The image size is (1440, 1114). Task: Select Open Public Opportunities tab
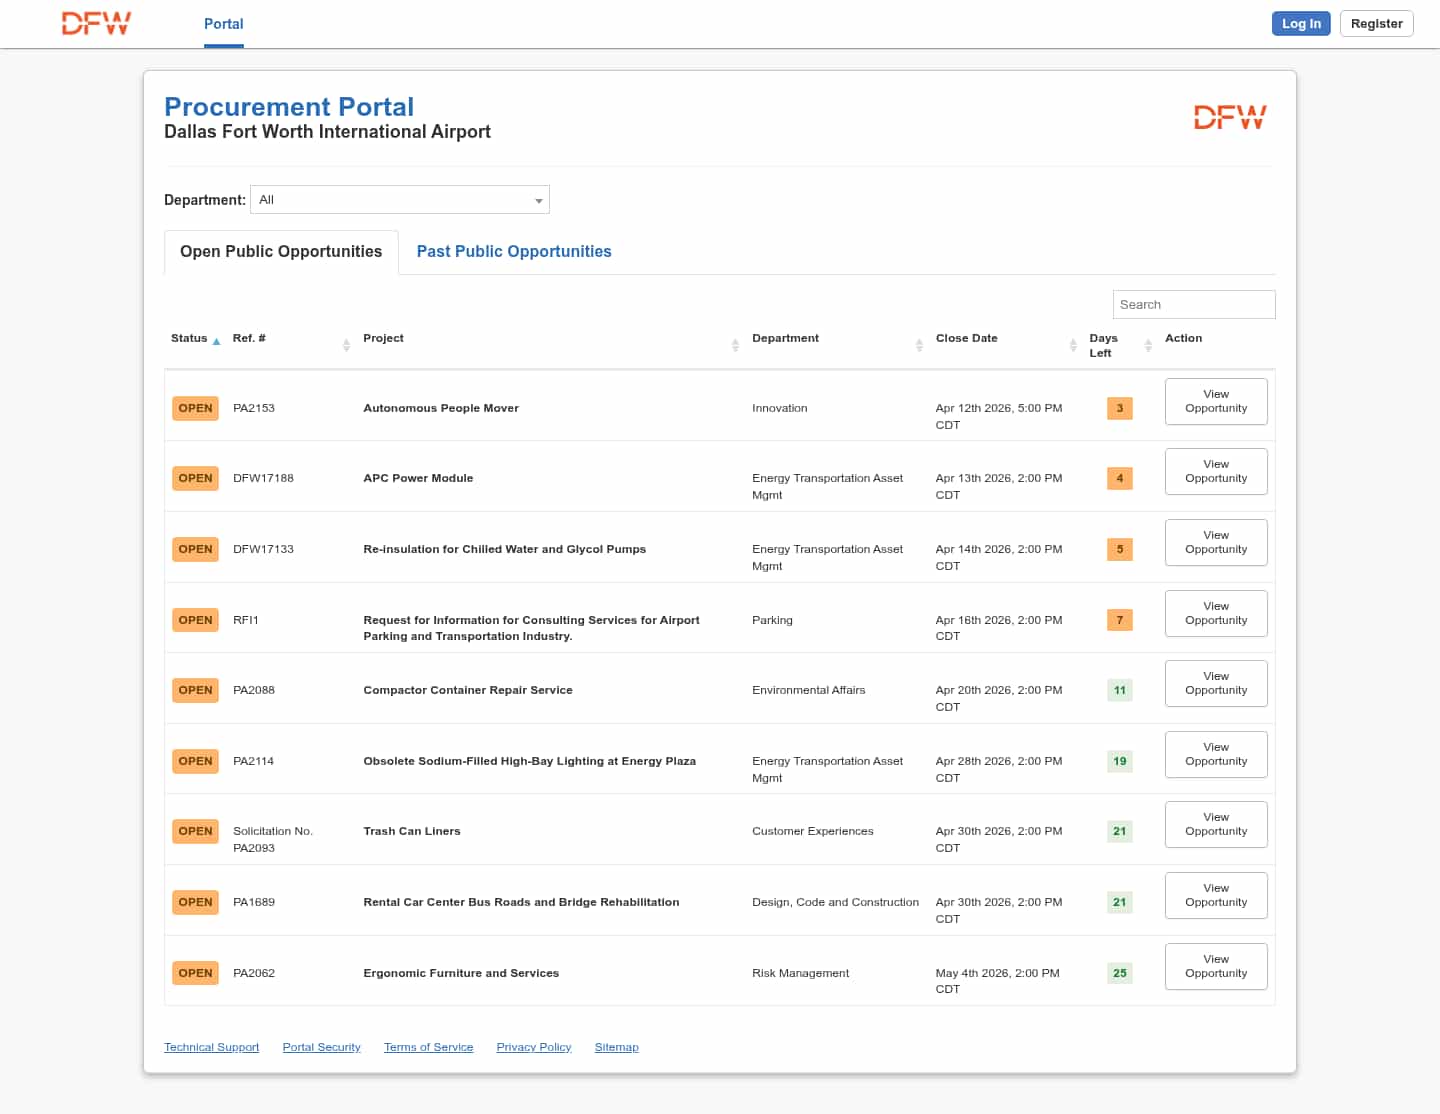point(281,252)
